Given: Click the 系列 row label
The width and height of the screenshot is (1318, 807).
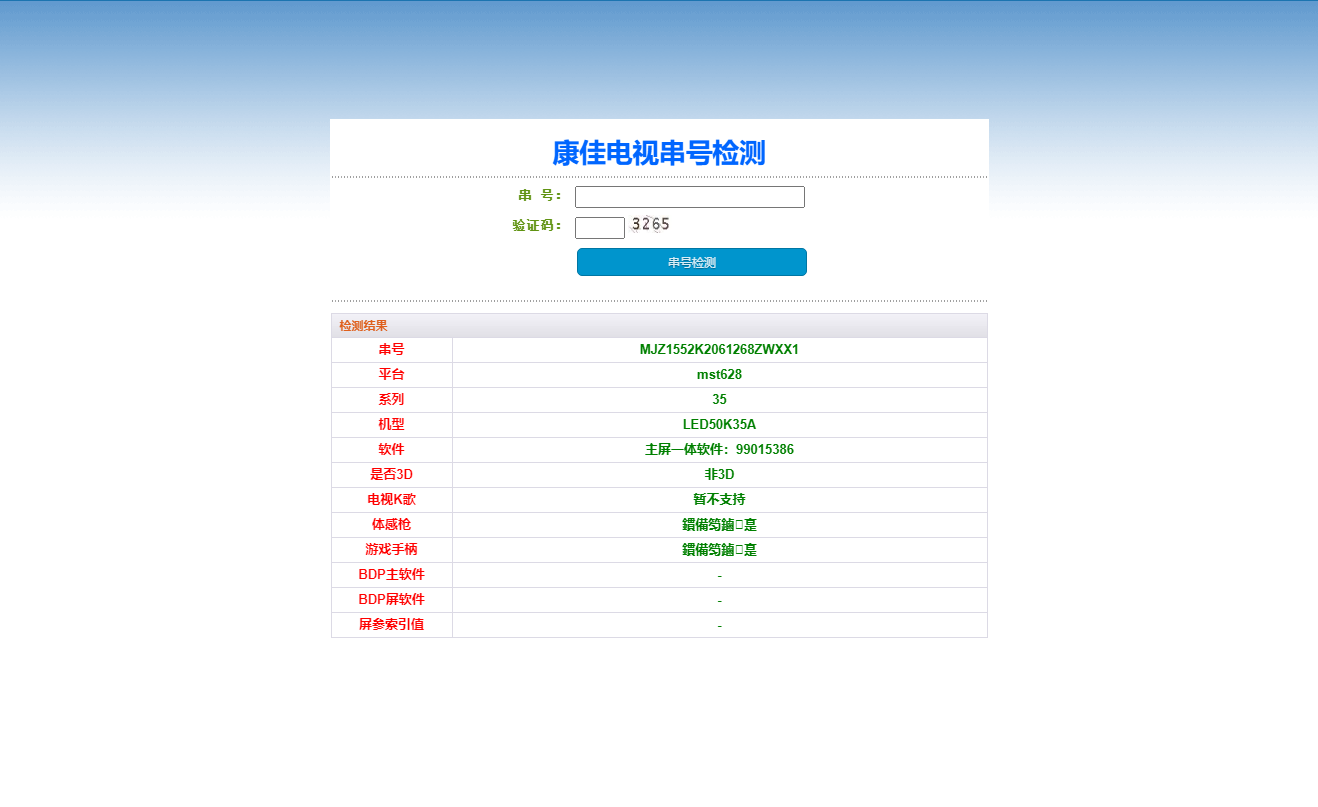Looking at the screenshot, I should (x=392, y=400).
